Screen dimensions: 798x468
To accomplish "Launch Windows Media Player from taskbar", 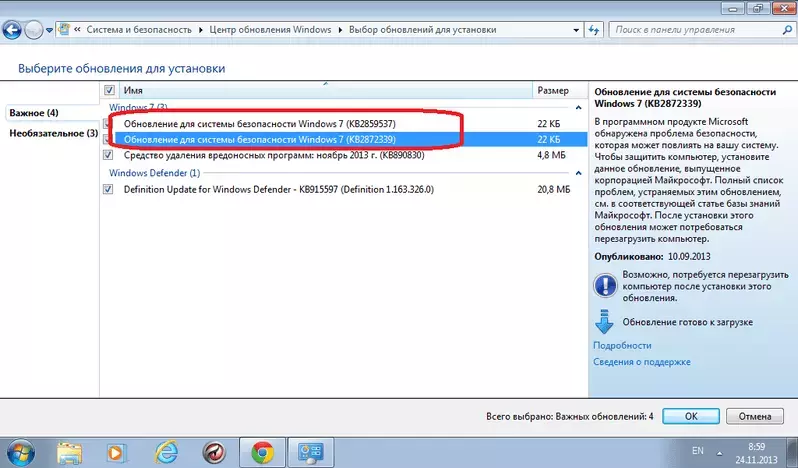I will click(116, 453).
